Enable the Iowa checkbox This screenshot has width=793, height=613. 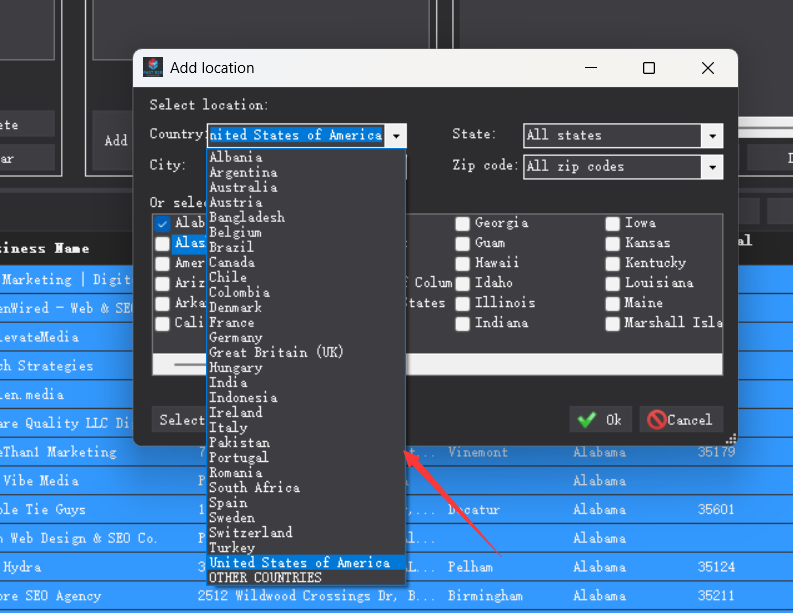613,223
